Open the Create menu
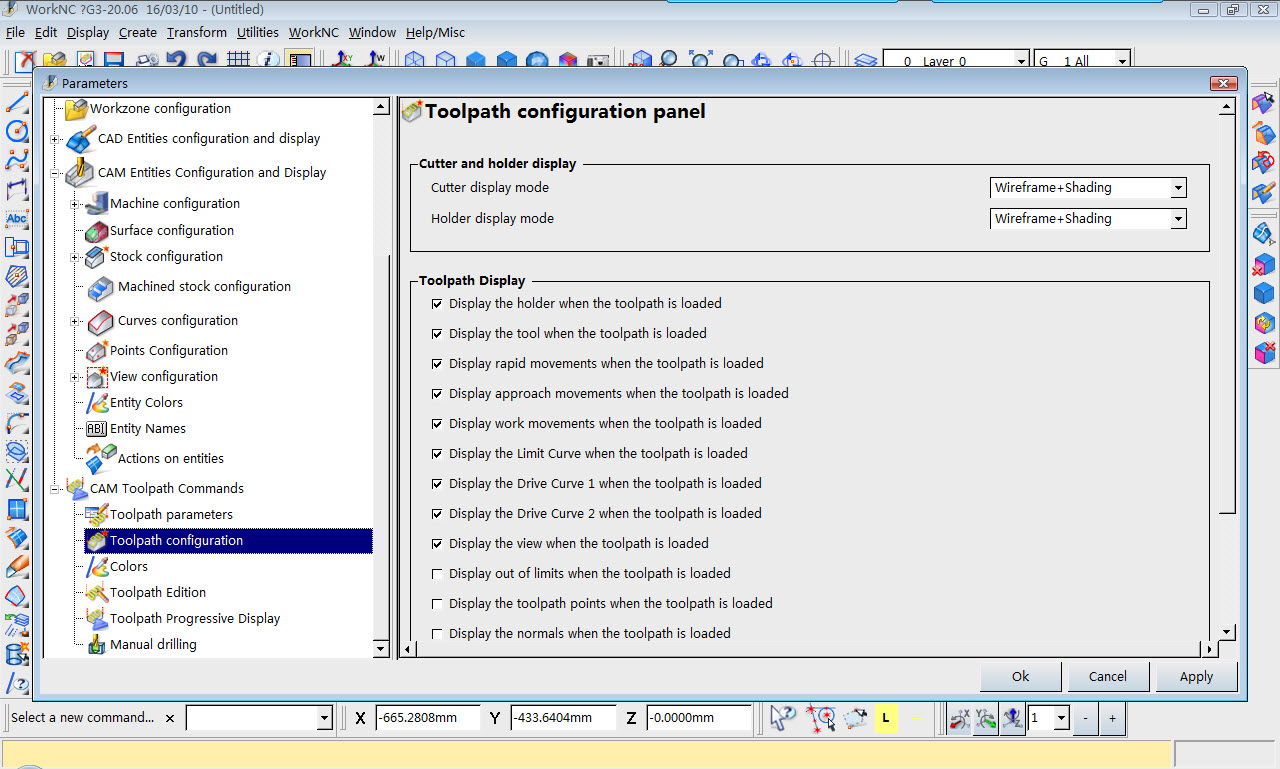 pyautogui.click(x=138, y=32)
